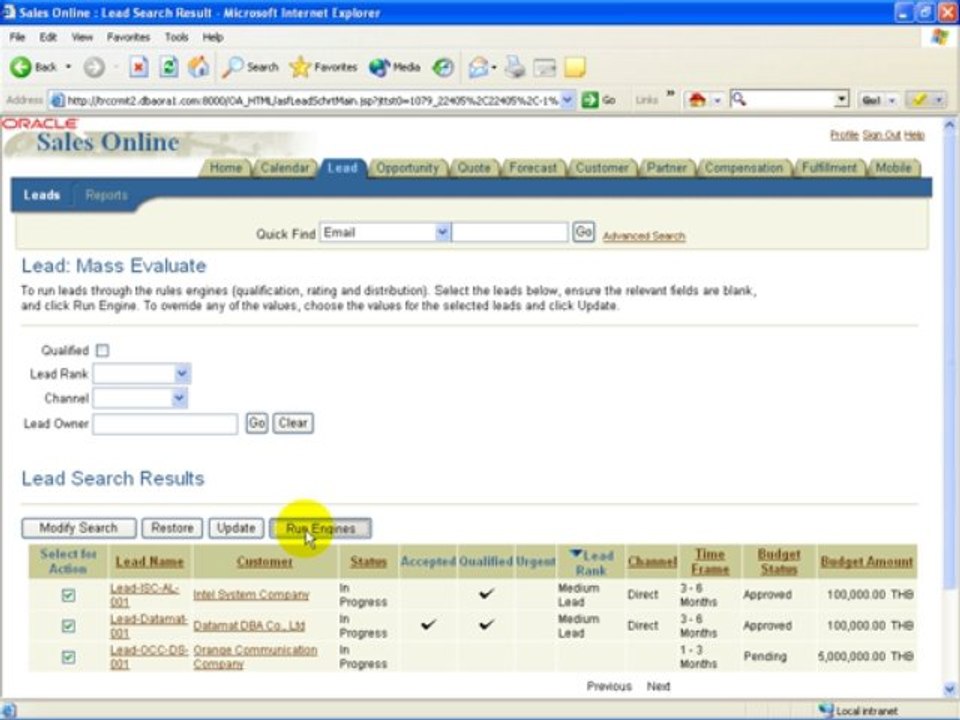This screenshot has height=720, width=960.
Task: Open the View menu
Action: coord(82,37)
